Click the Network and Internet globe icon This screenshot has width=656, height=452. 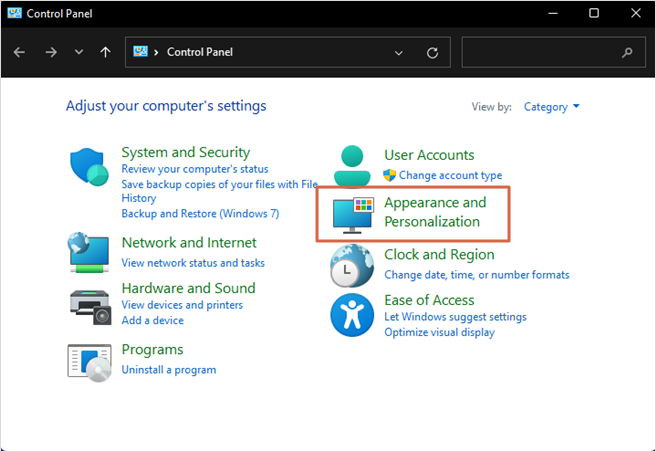click(89, 252)
